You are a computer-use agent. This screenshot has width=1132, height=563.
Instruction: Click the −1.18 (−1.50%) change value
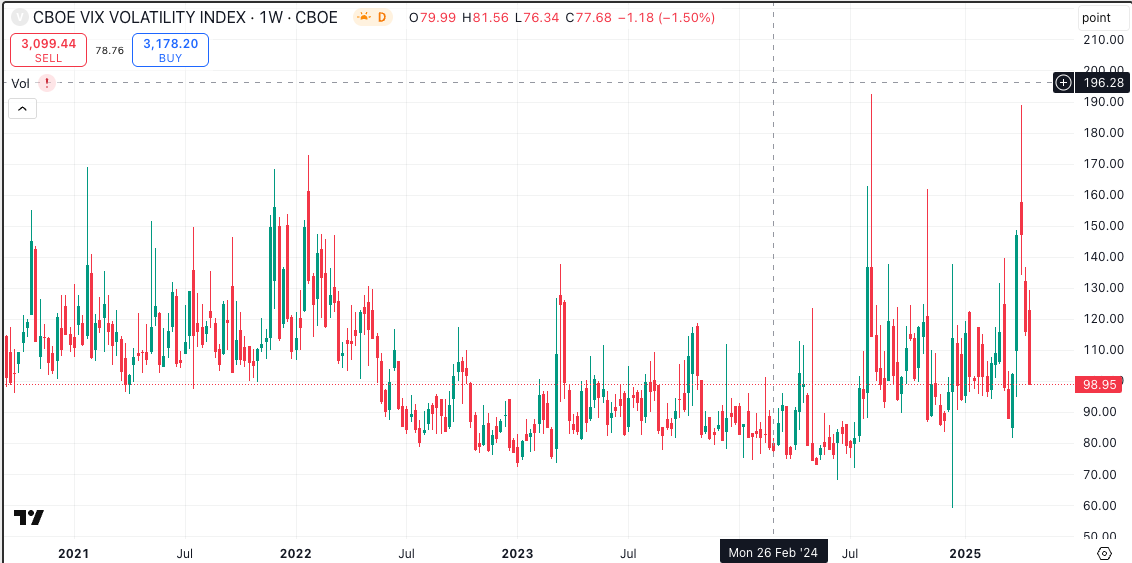[664, 17]
